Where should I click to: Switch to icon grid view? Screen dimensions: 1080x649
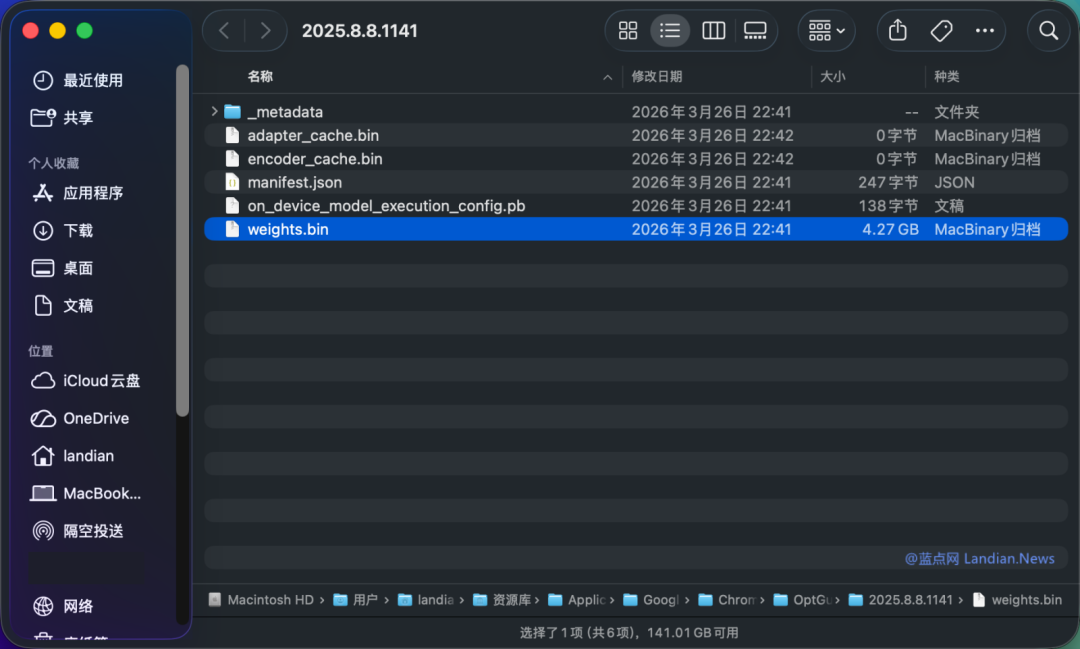coord(628,30)
